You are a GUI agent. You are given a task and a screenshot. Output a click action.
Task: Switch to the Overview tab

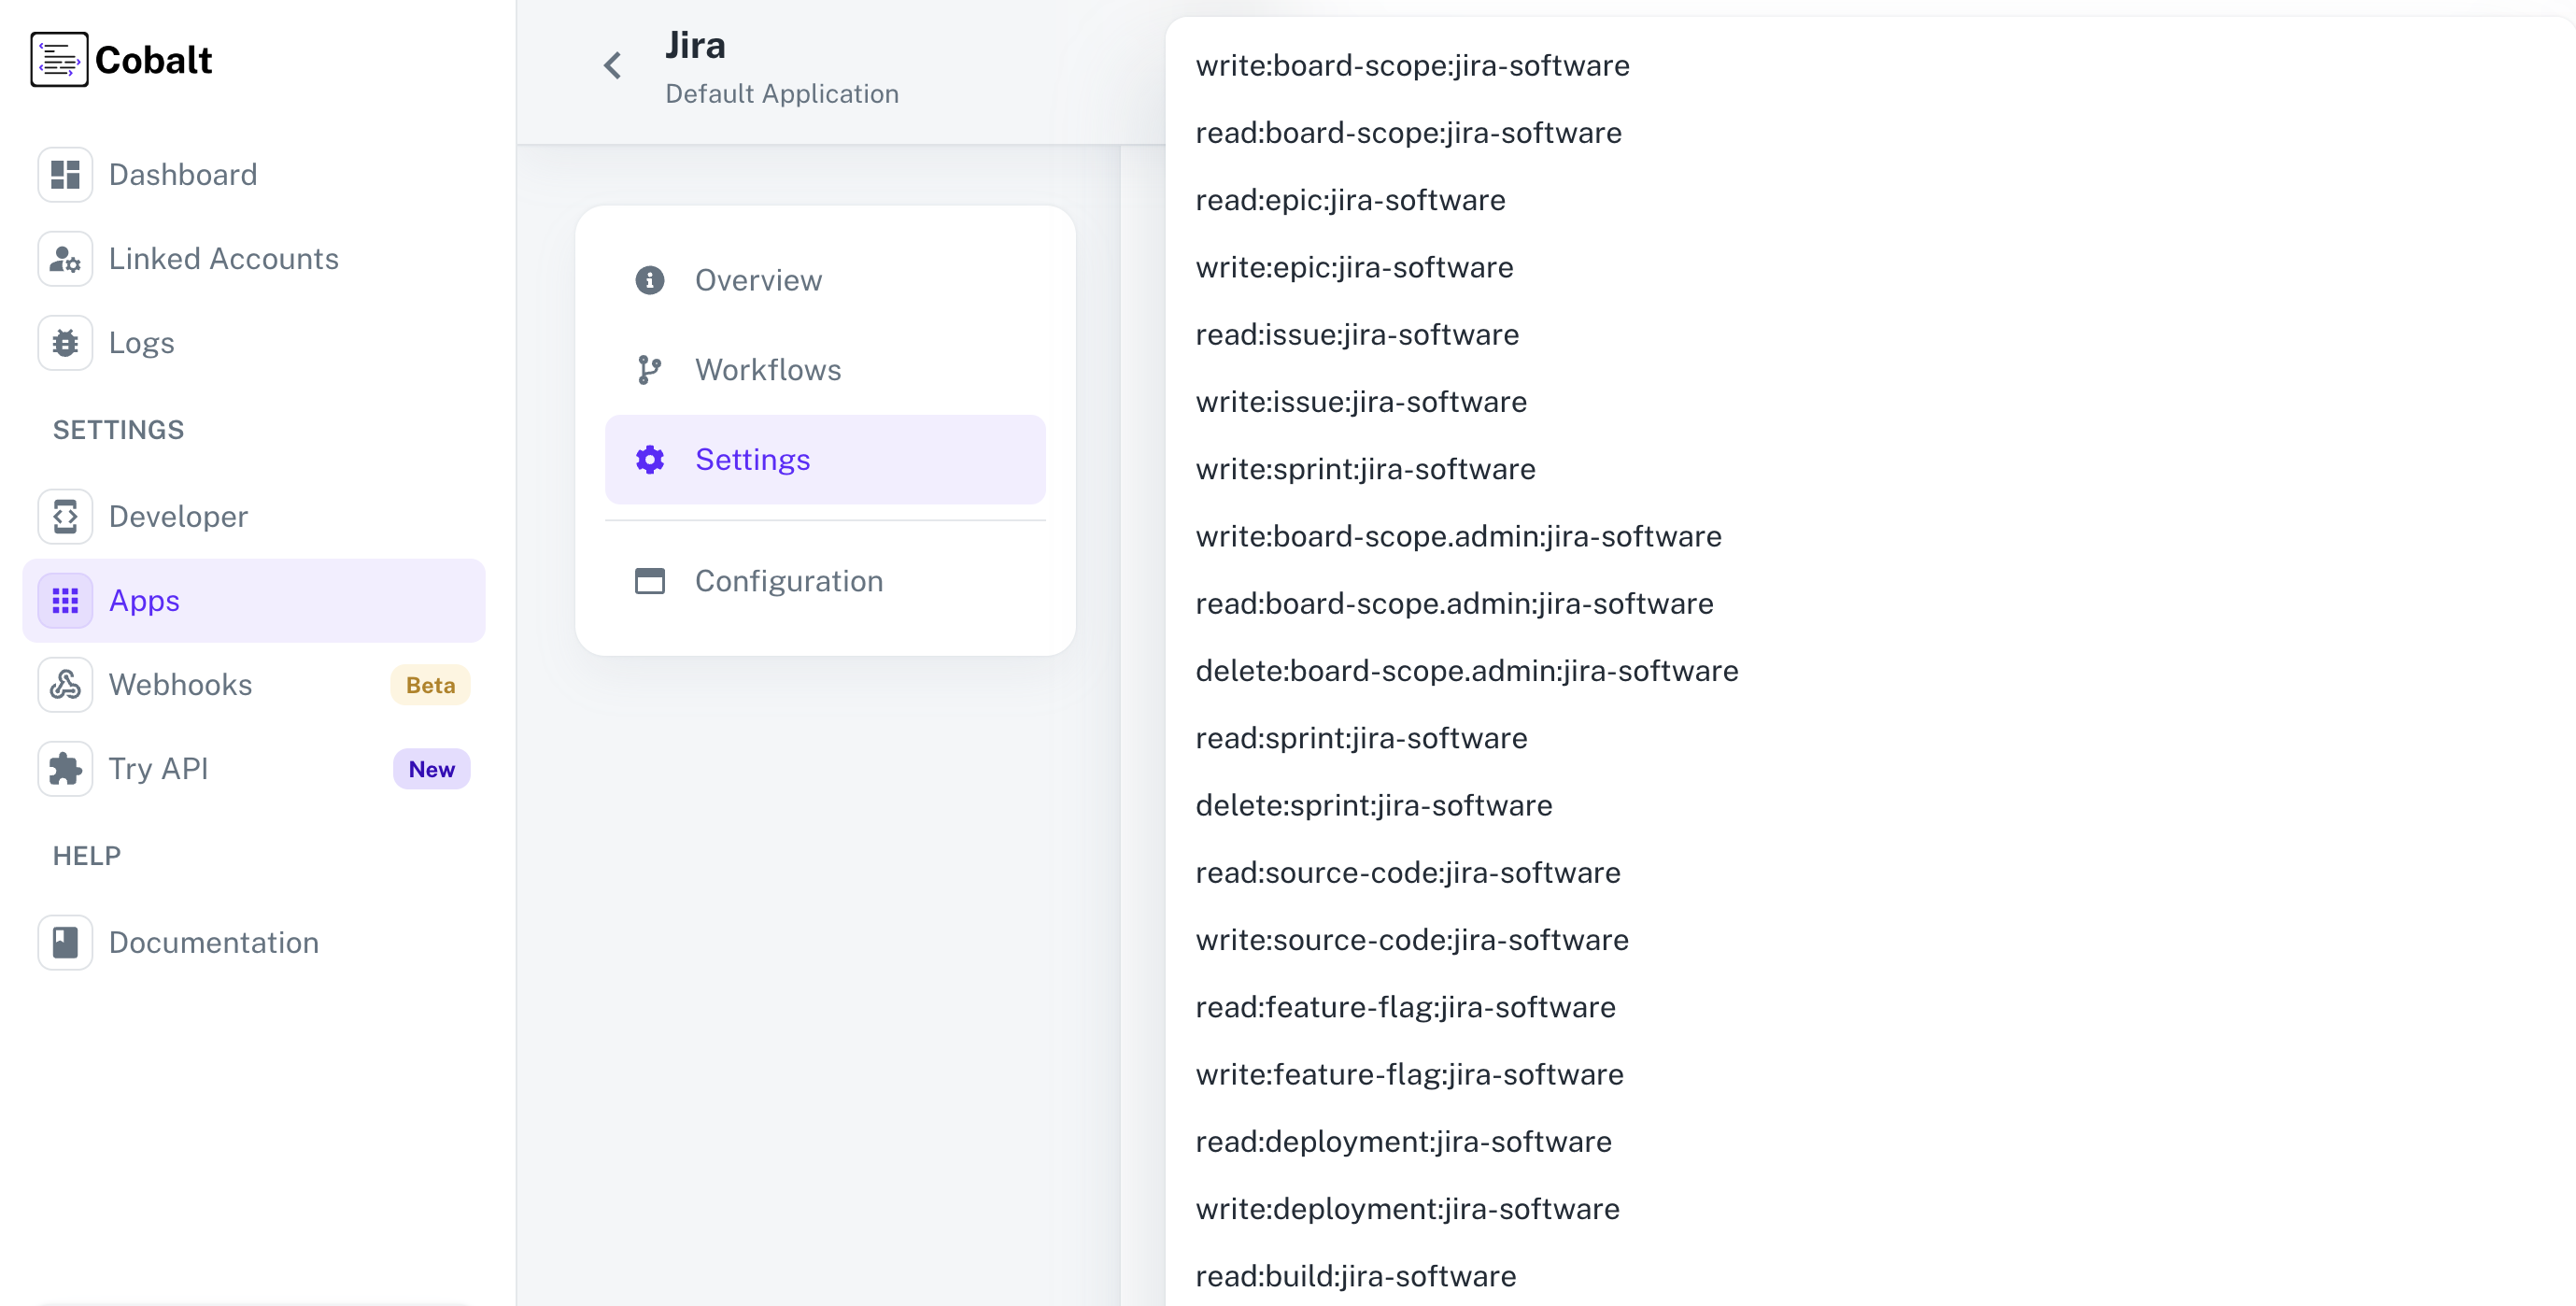[x=758, y=280]
